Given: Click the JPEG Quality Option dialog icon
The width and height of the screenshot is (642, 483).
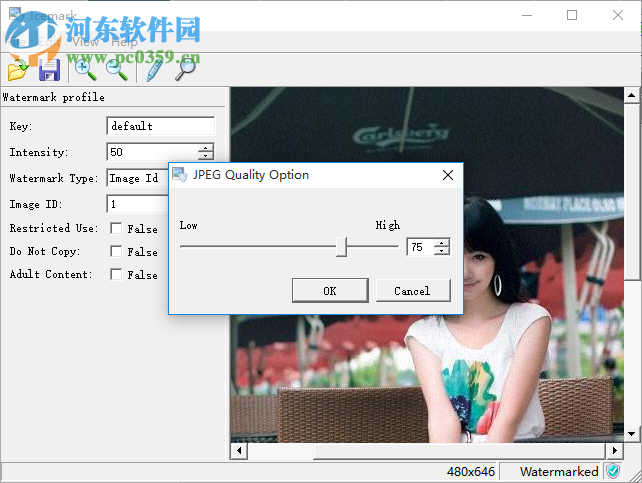Looking at the screenshot, I should click(180, 174).
